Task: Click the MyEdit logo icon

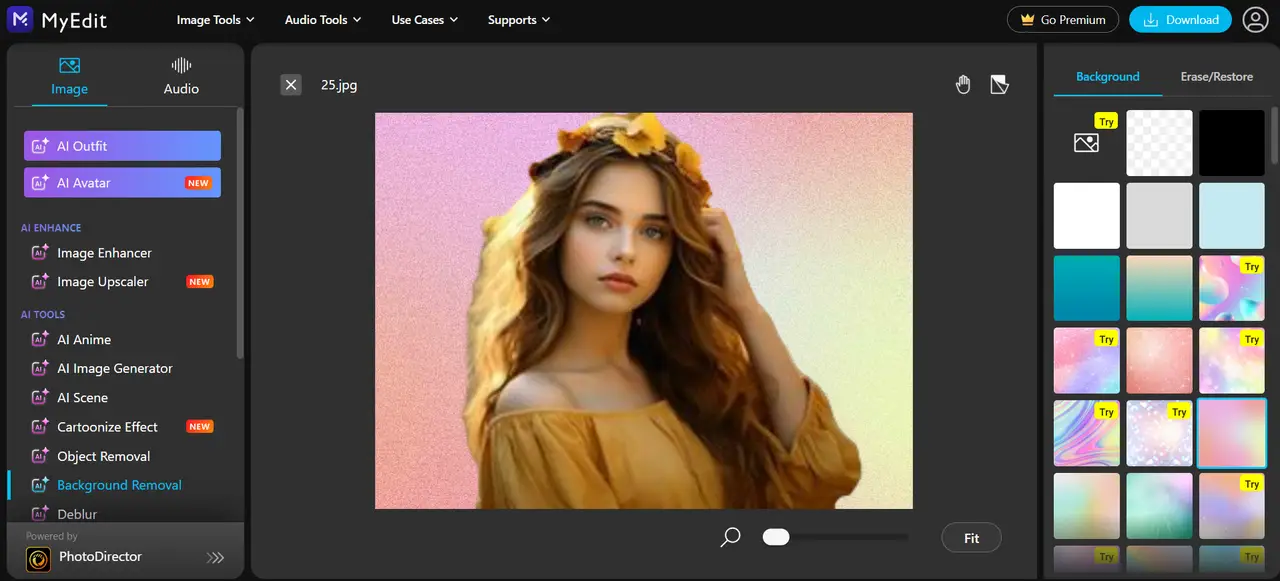Action: (x=19, y=19)
